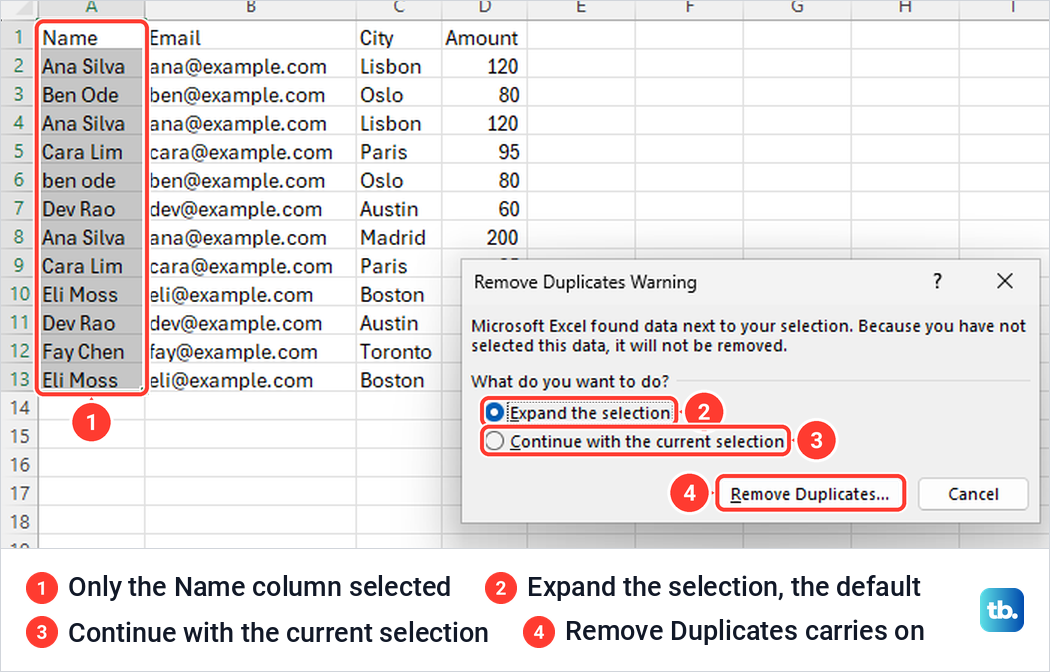This screenshot has height=672, width=1050.
Task: Click eli@example.com in row 10
Action: coord(250,294)
